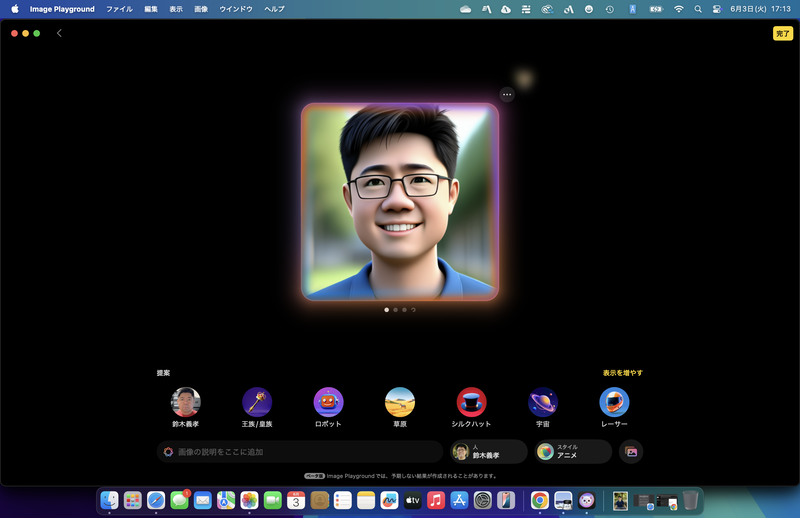Select the generated portrait image

(x=400, y=202)
